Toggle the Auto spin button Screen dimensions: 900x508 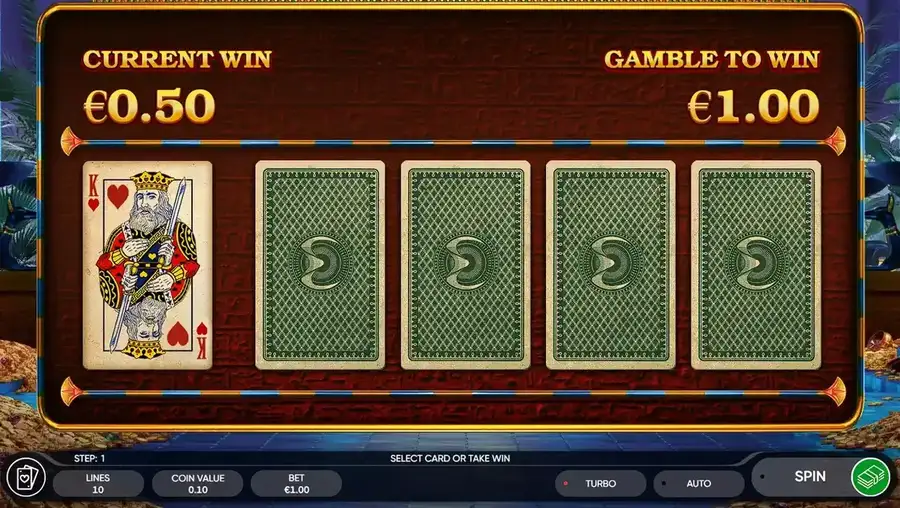tap(699, 483)
